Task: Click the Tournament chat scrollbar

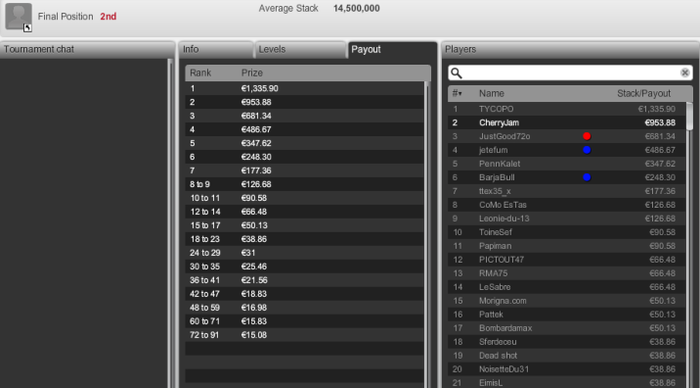Action: coord(170,223)
